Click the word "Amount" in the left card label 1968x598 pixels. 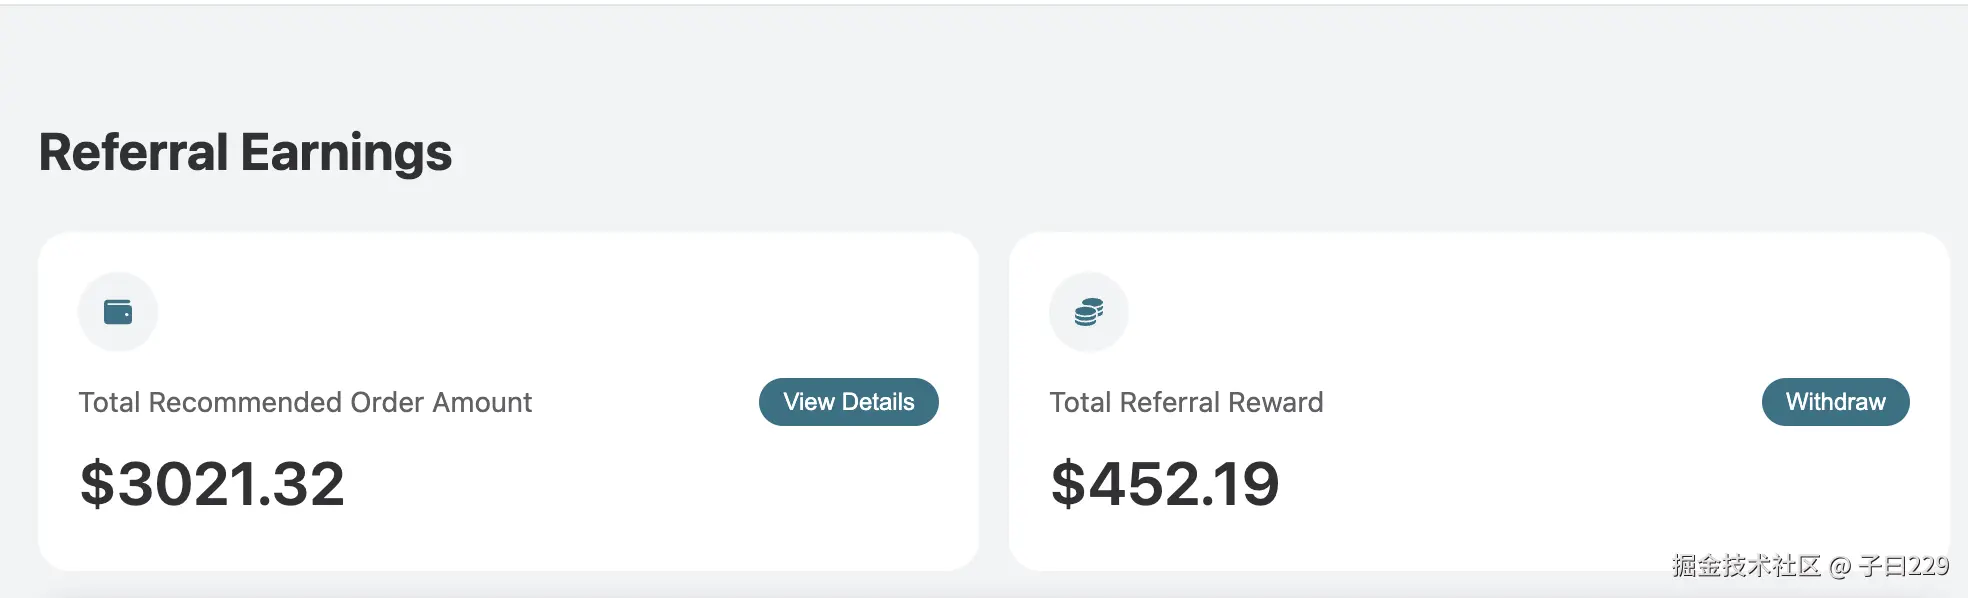tap(482, 402)
